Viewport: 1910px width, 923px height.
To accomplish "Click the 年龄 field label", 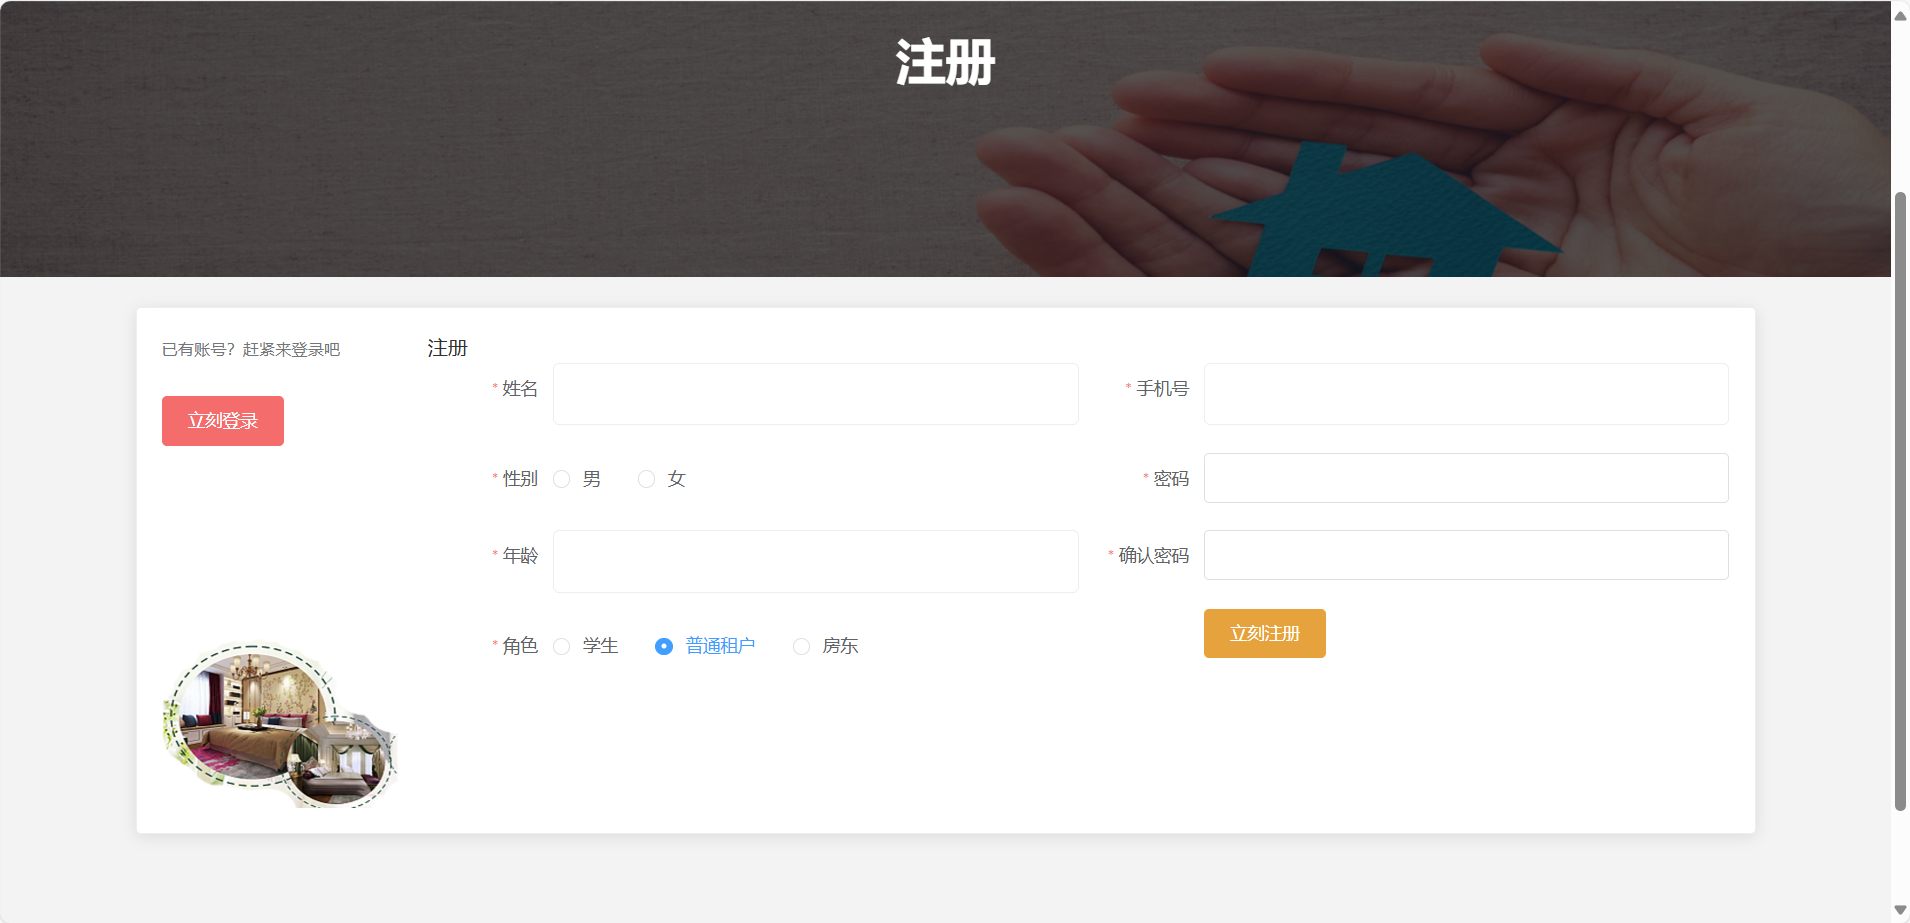I will coord(520,555).
